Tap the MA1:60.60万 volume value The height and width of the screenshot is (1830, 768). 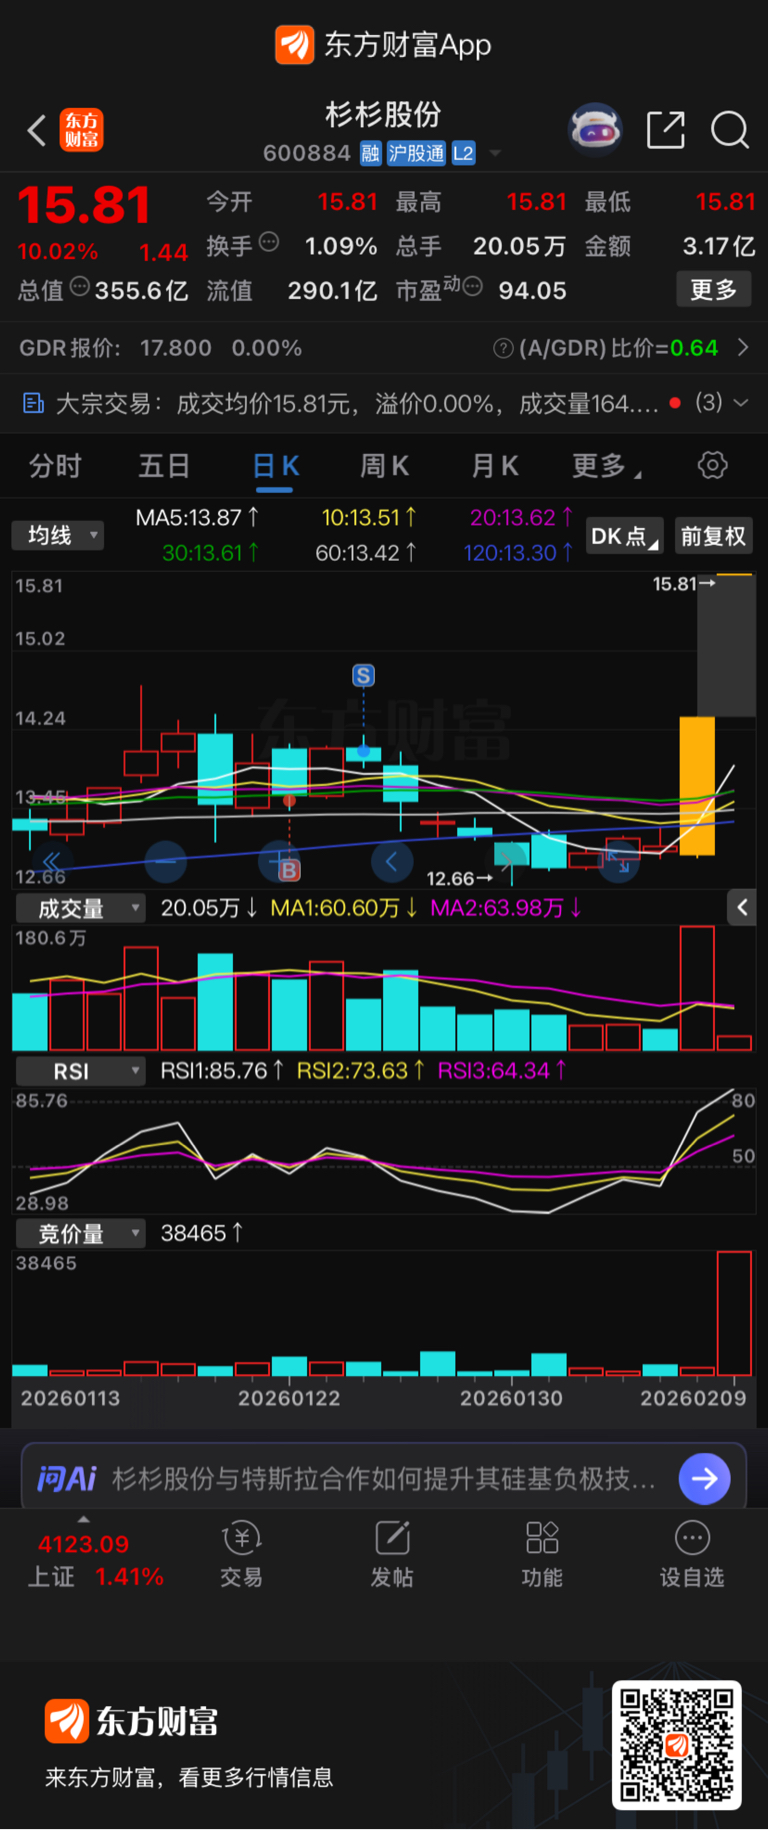[x=344, y=908]
